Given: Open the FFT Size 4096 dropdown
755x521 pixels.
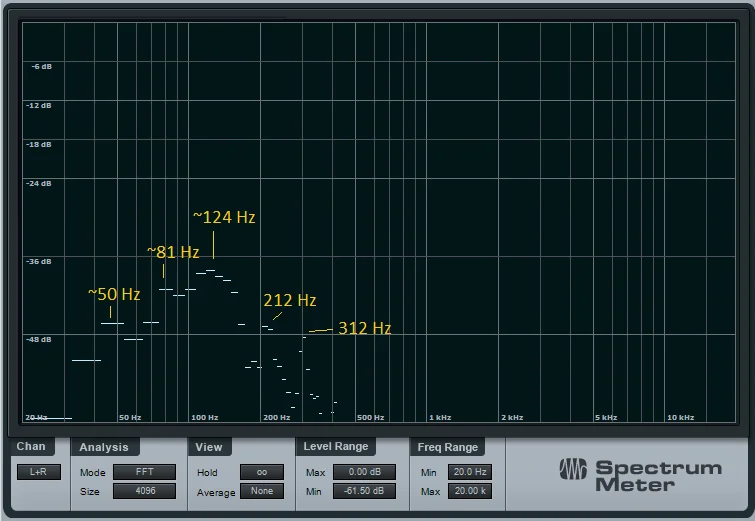Looking at the screenshot, I should pyautogui.click(x=144, y=491).
